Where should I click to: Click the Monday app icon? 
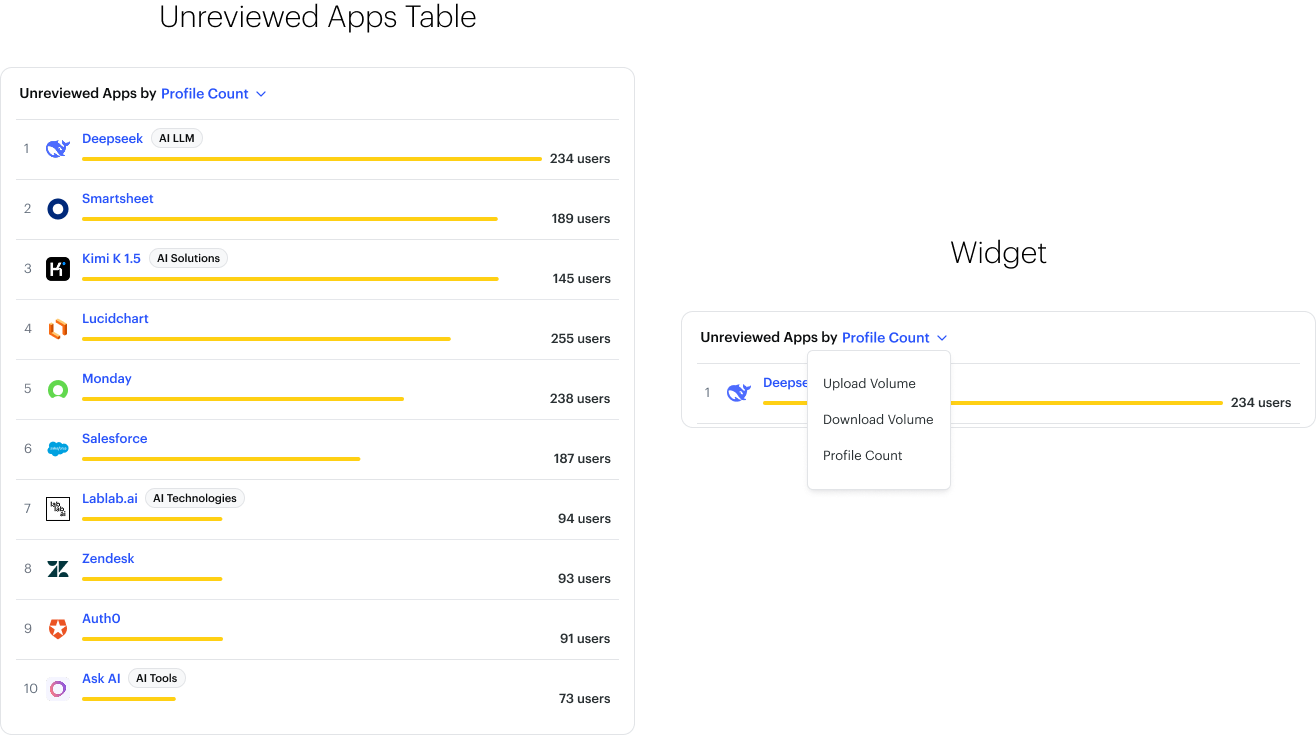pos(58,389)
